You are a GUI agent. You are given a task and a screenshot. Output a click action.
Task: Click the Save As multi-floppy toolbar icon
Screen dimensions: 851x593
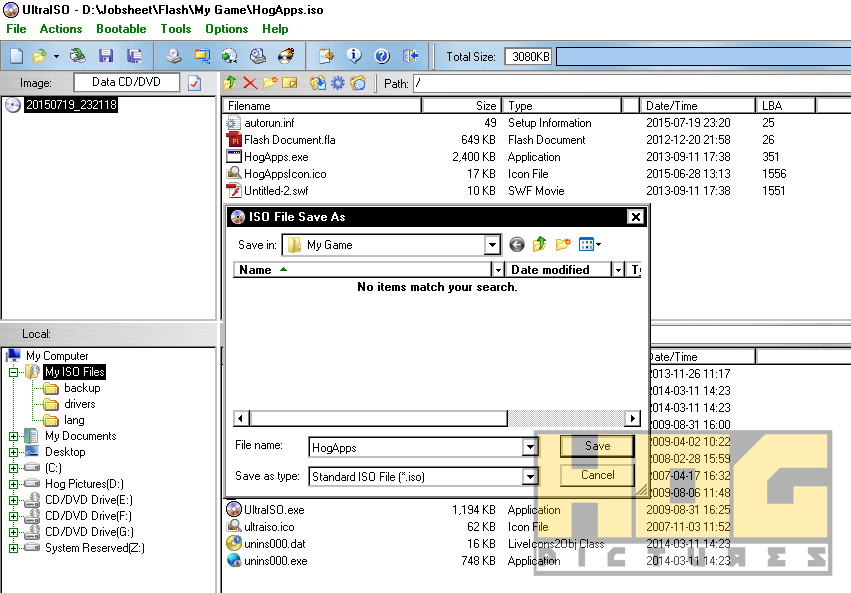pyautogui.click(x=134, y=56)
